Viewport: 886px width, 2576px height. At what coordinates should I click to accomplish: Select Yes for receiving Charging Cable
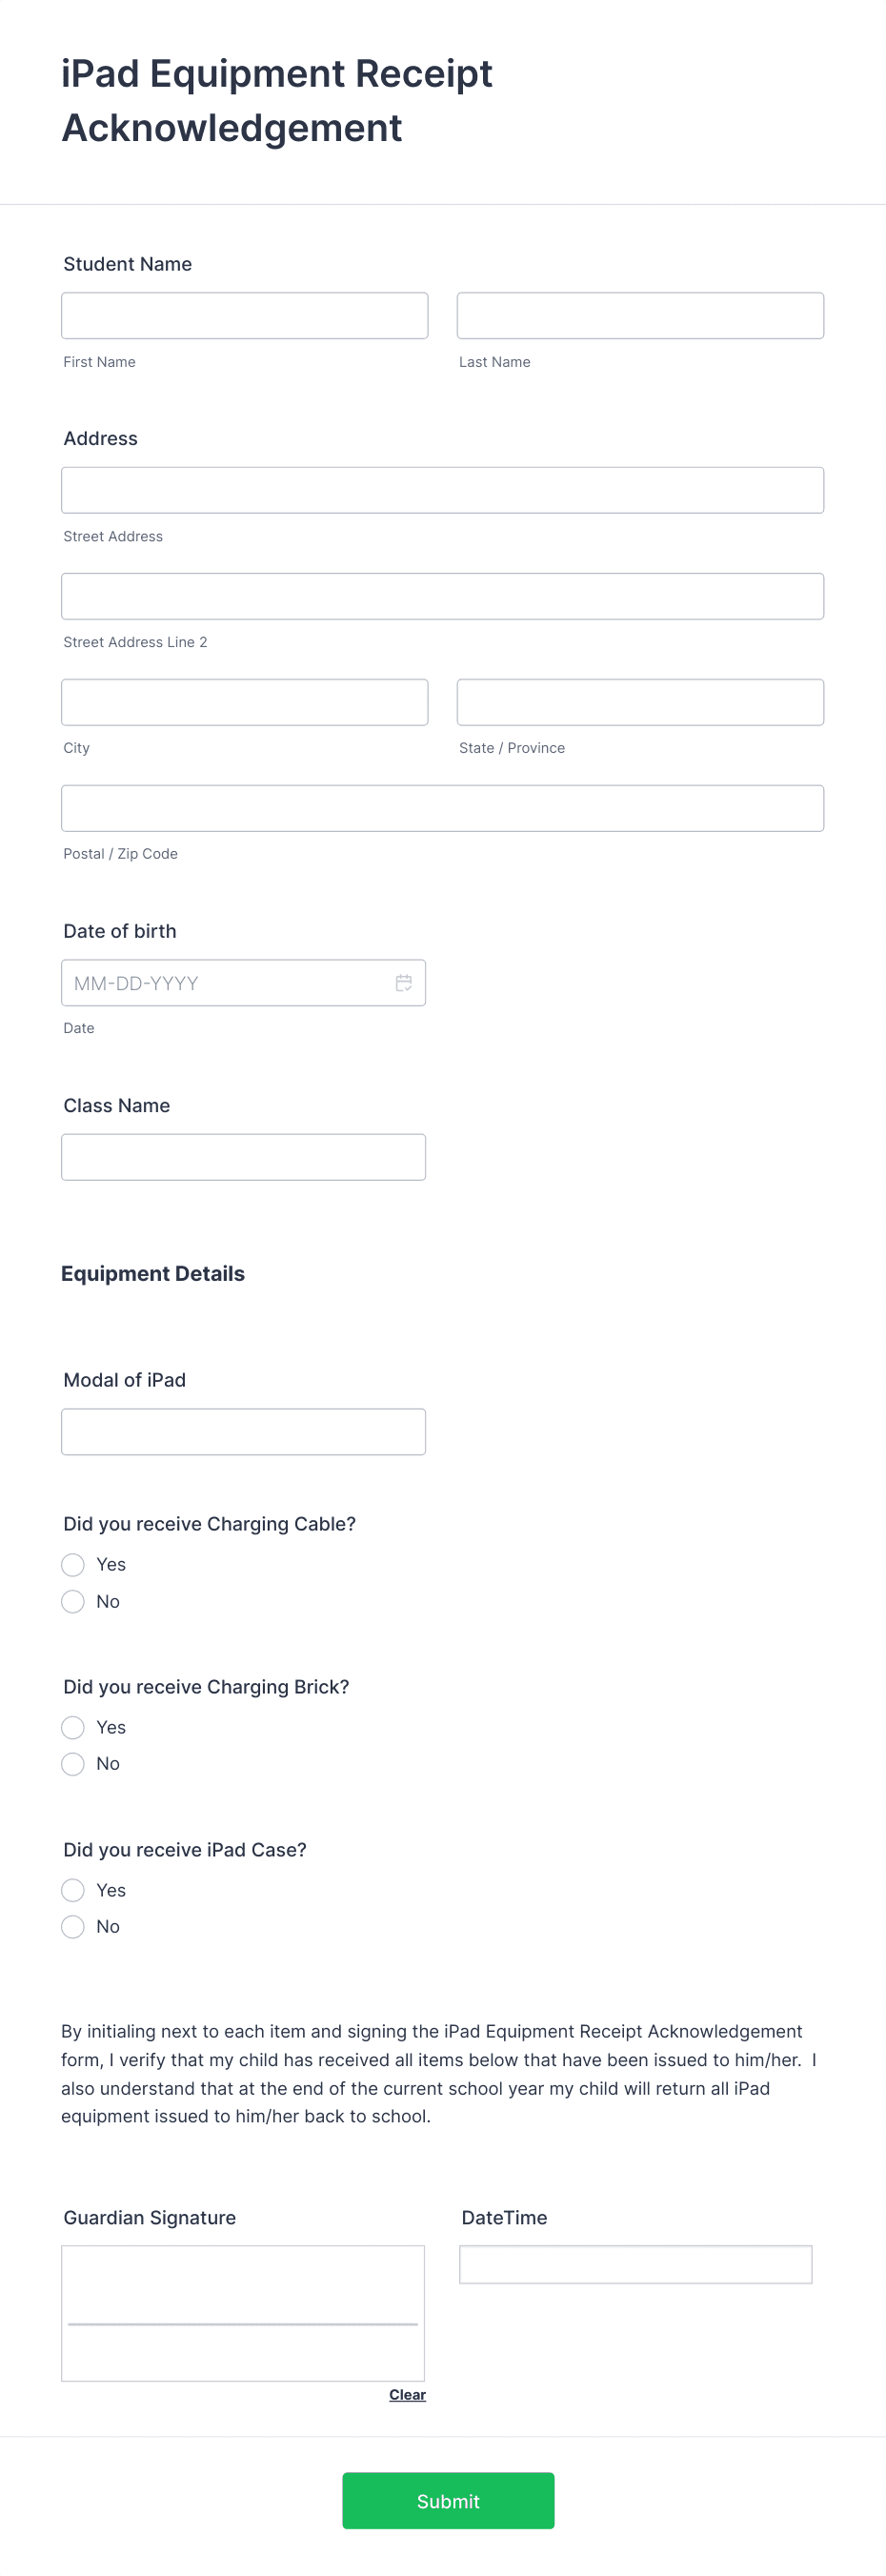tap(72, 1564)
